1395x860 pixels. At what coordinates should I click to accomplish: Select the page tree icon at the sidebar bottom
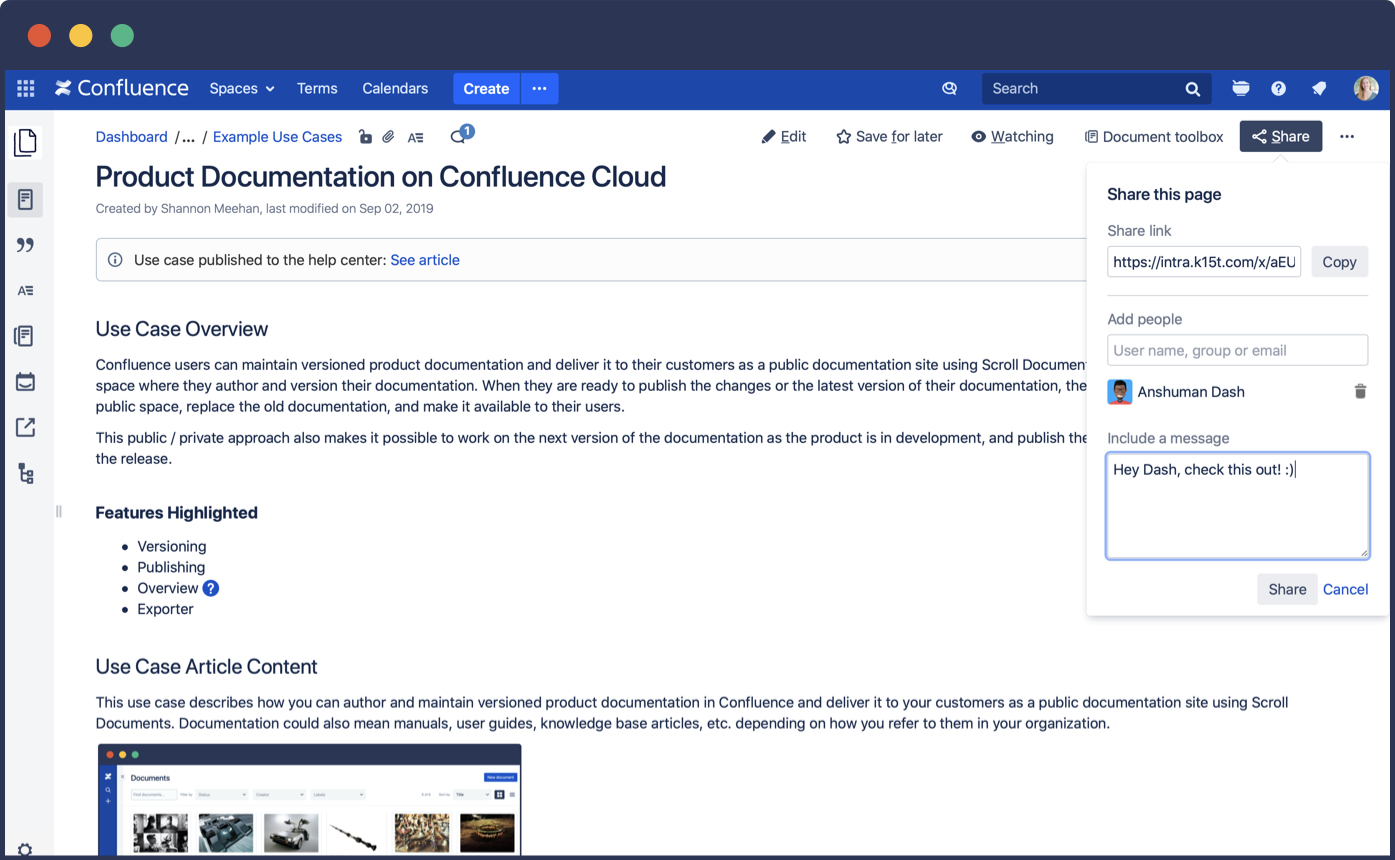click(x=25, y=473)
